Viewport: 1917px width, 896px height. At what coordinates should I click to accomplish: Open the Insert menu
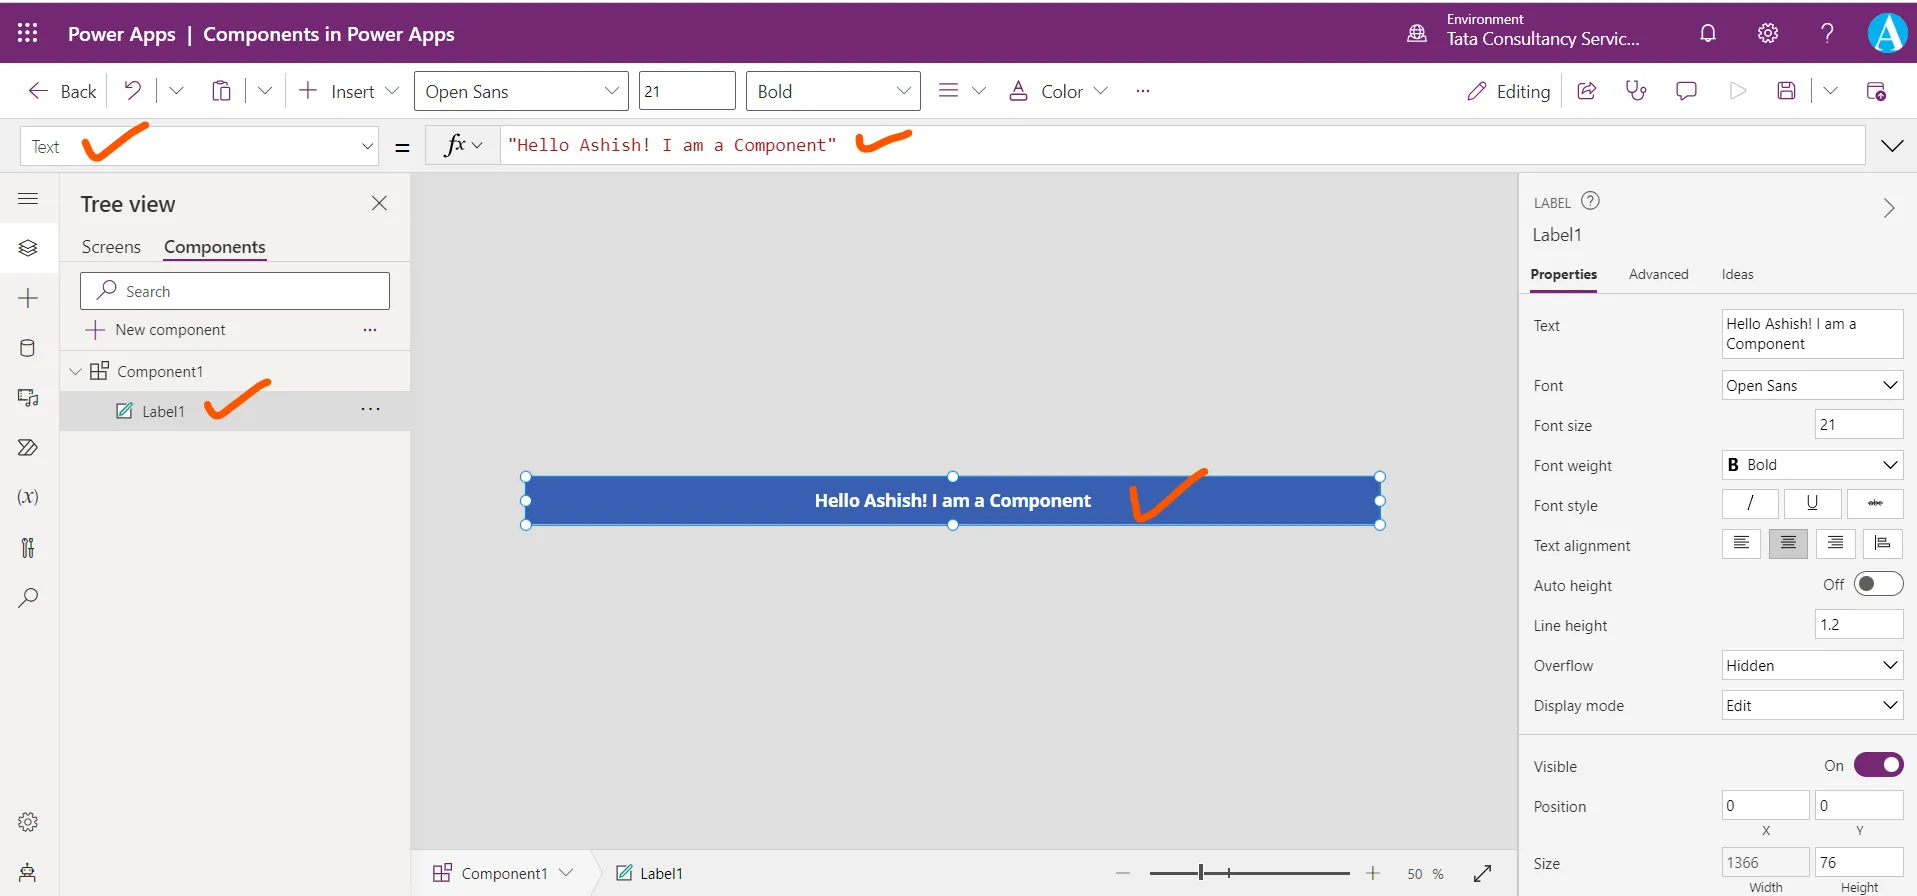coord(349,91)
